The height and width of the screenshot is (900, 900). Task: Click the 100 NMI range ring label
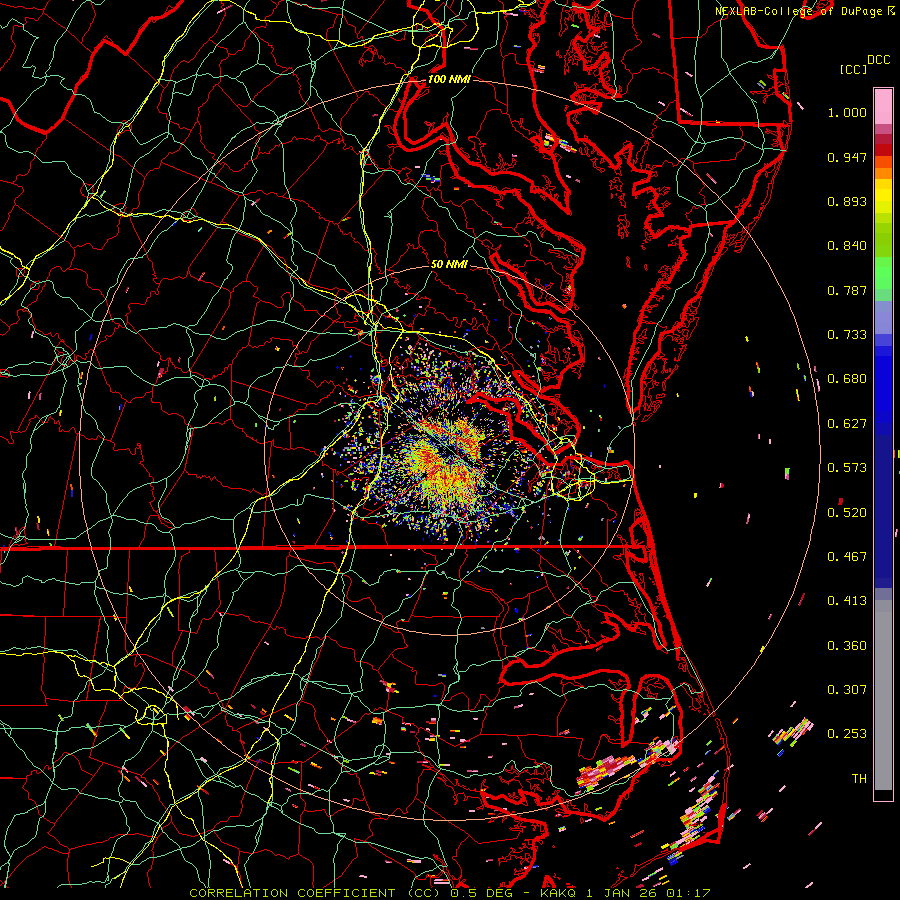tap(449, 79)
